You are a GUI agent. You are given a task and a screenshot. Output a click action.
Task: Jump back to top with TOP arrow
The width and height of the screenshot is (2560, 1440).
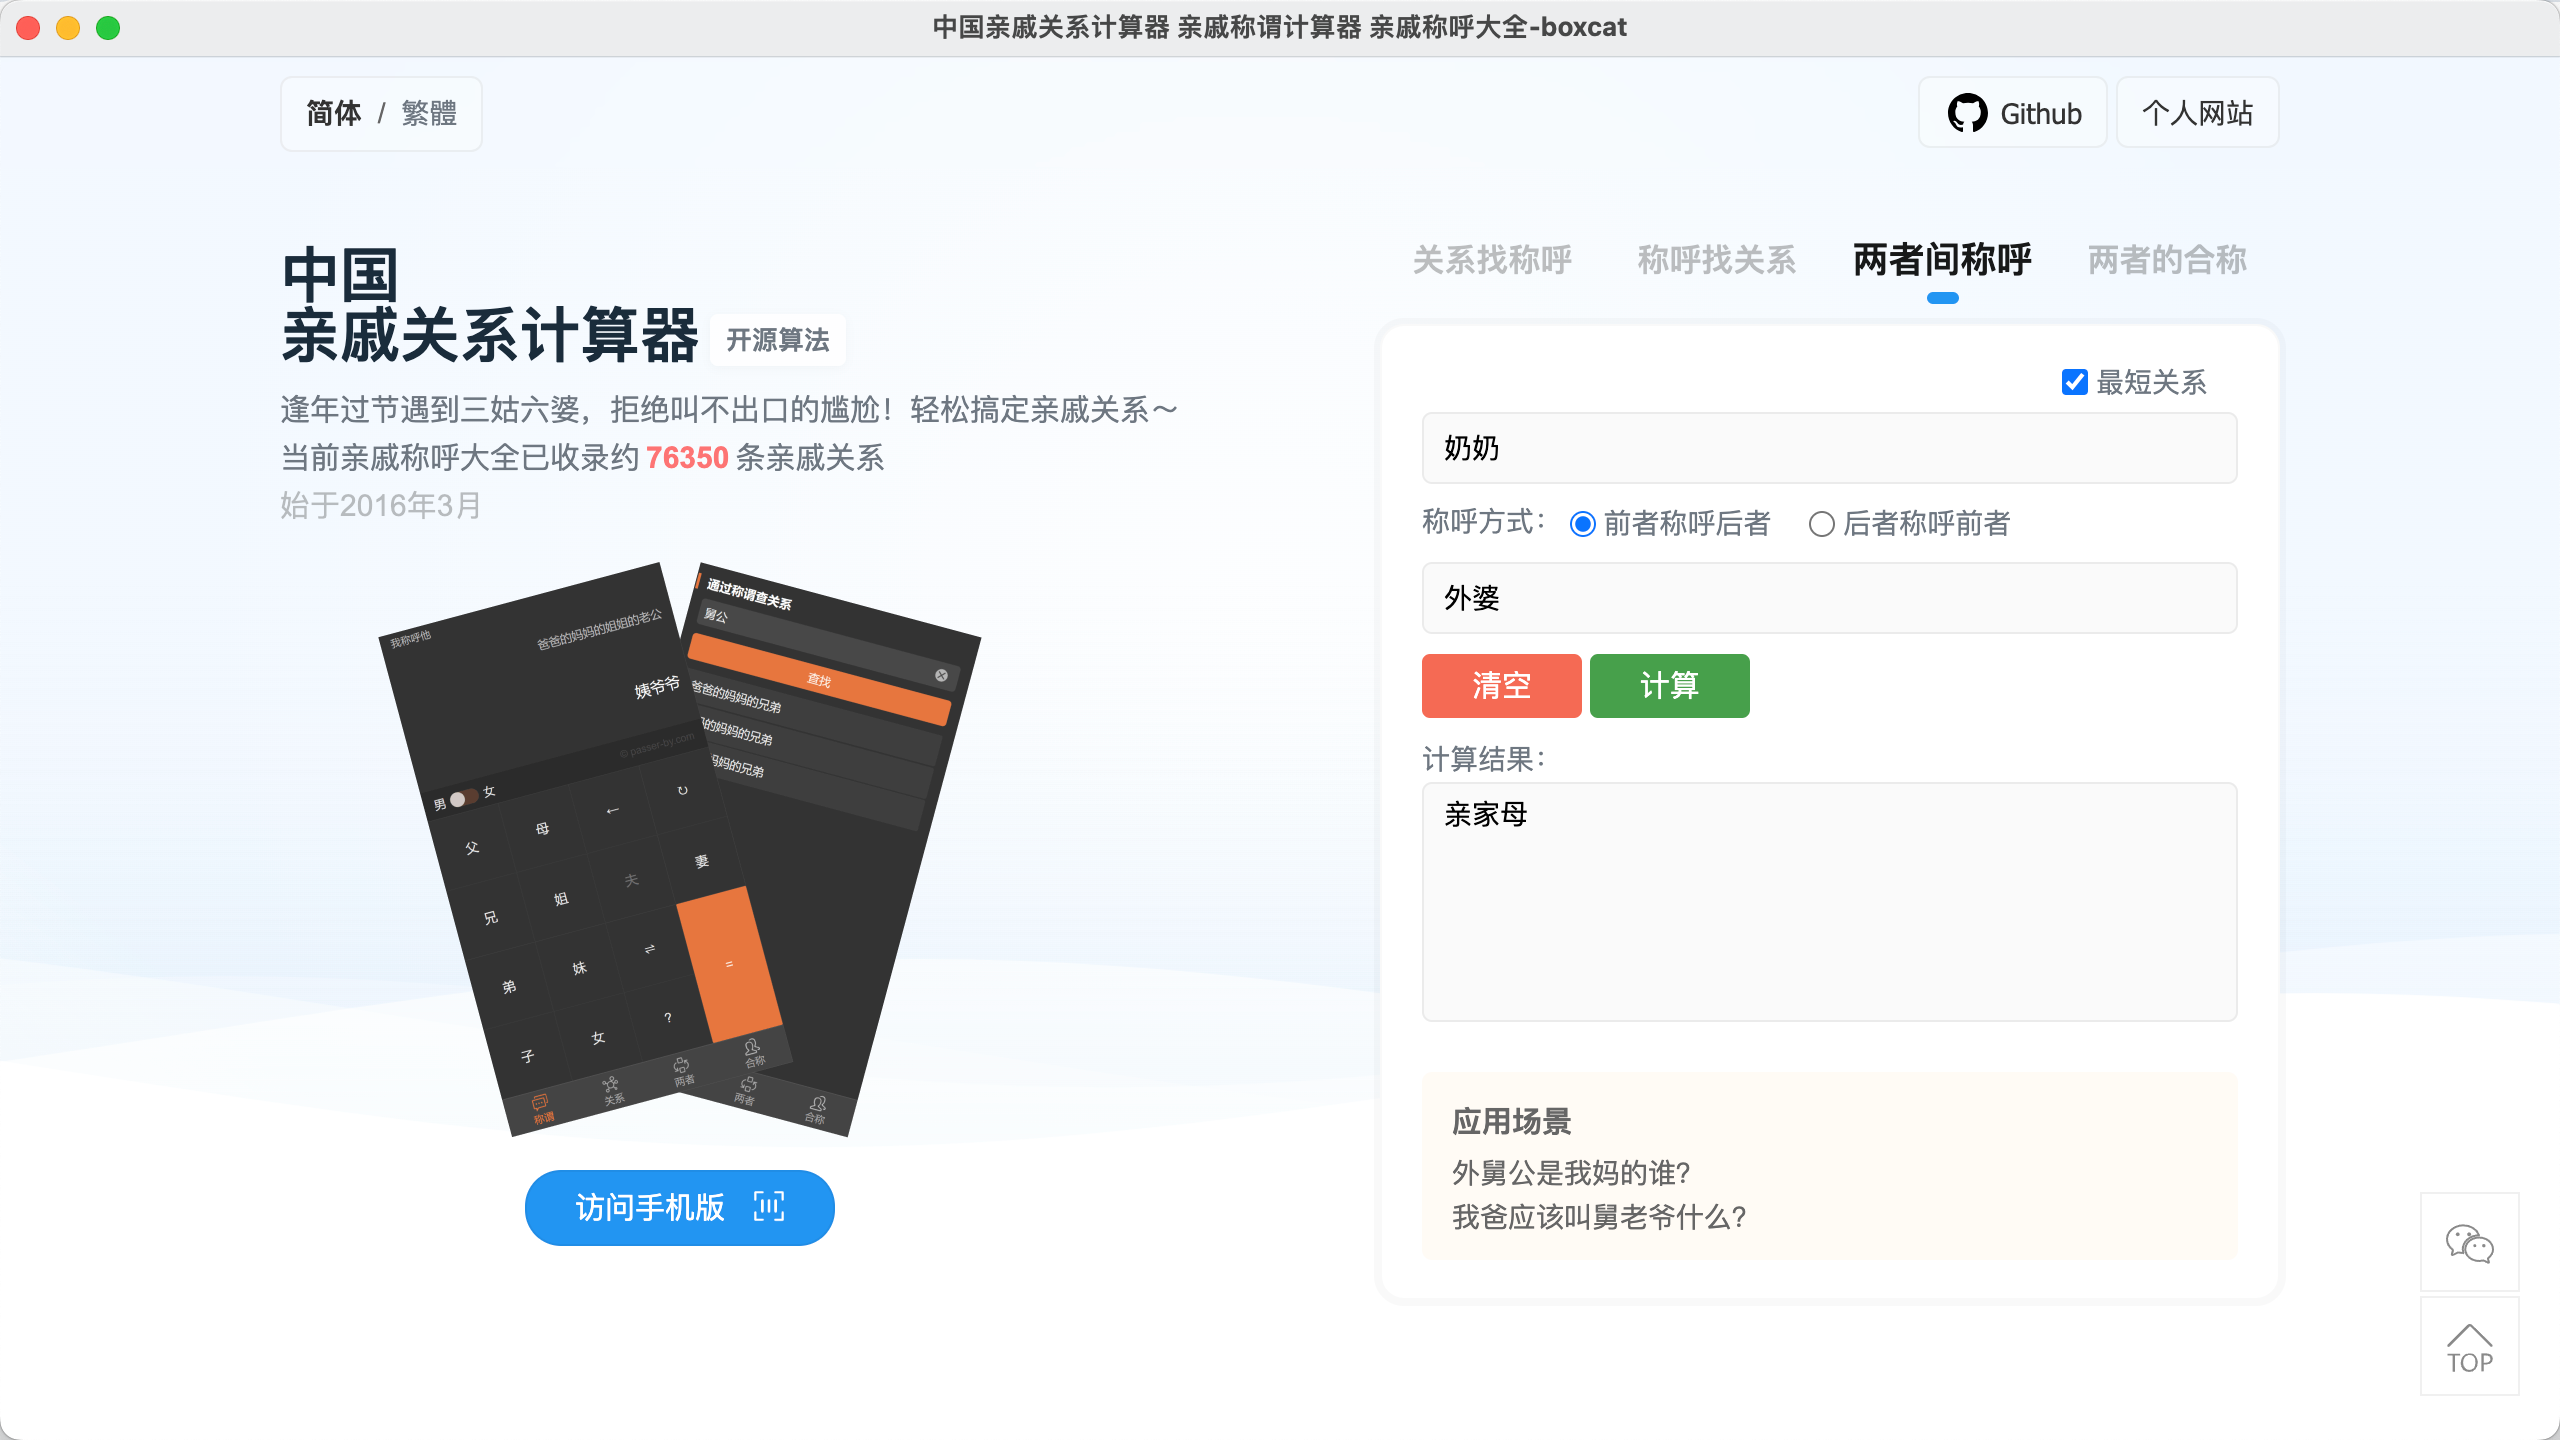(x=2469, y=1347)
